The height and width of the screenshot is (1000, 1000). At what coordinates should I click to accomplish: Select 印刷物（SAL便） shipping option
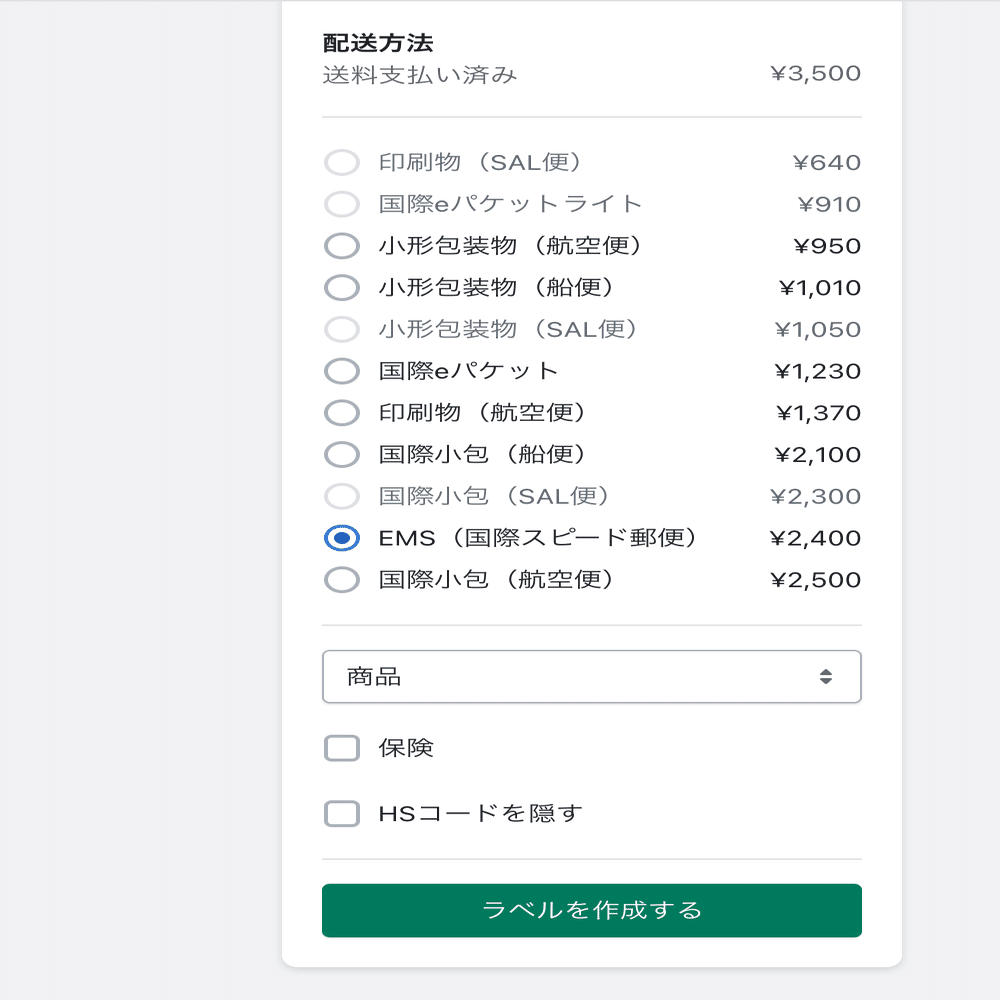click(342, 163)
